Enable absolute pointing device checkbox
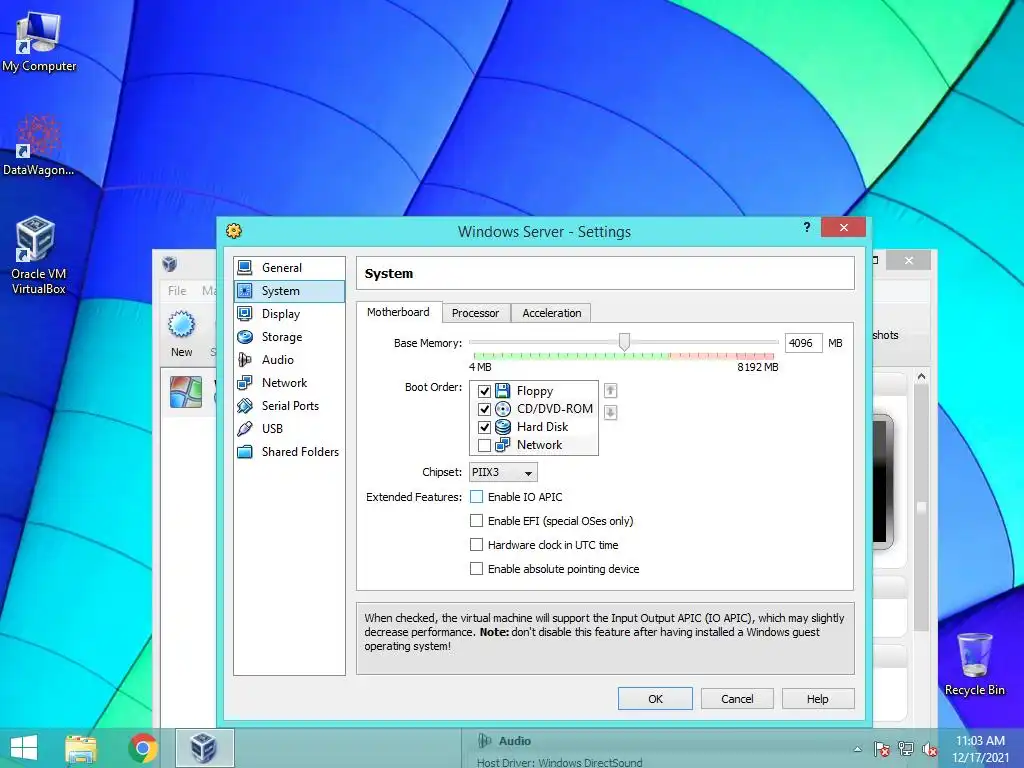1024x768 pixels. coord(477,569)
